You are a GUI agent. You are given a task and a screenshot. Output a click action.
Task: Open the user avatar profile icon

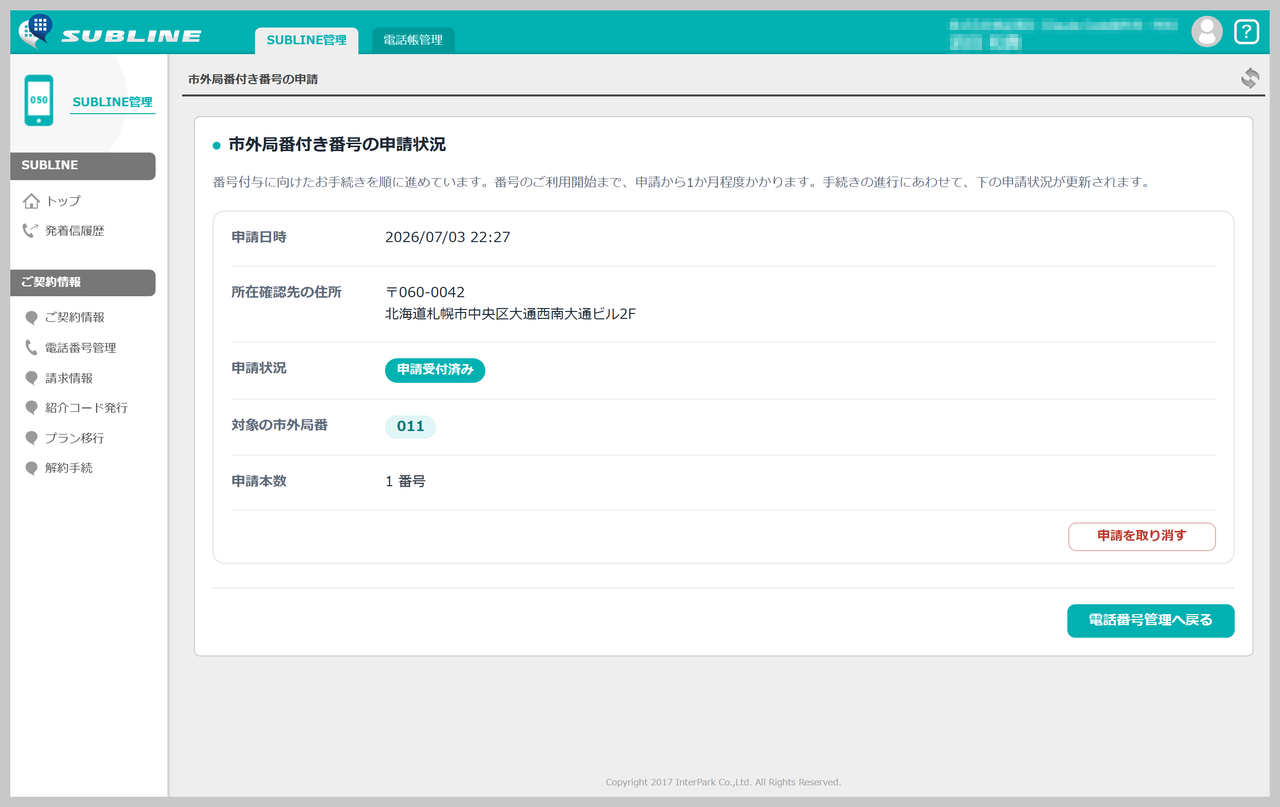1207,32
